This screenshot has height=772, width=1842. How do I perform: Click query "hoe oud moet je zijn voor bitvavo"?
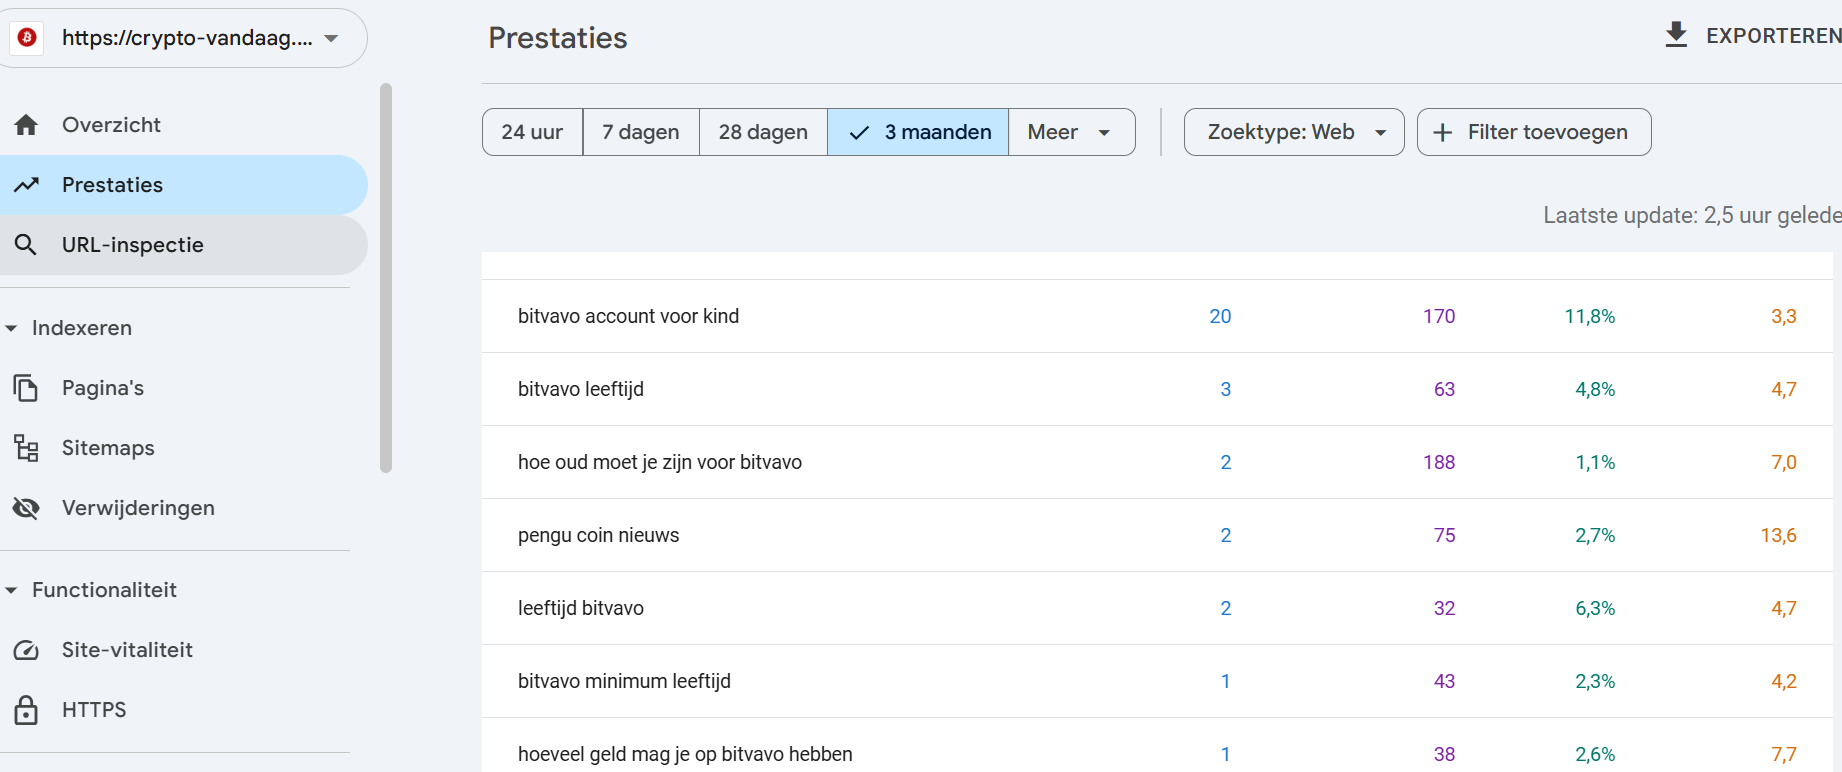point(660,462)
